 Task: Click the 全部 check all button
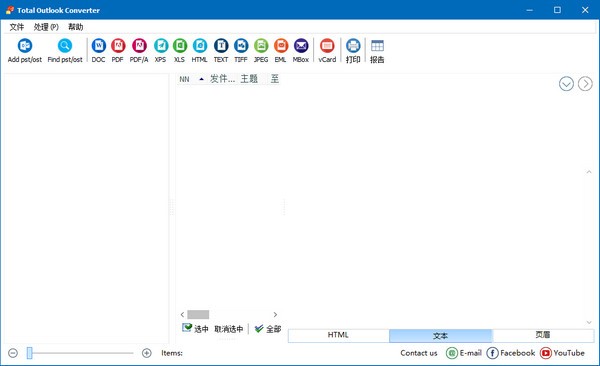pos(268,328)
